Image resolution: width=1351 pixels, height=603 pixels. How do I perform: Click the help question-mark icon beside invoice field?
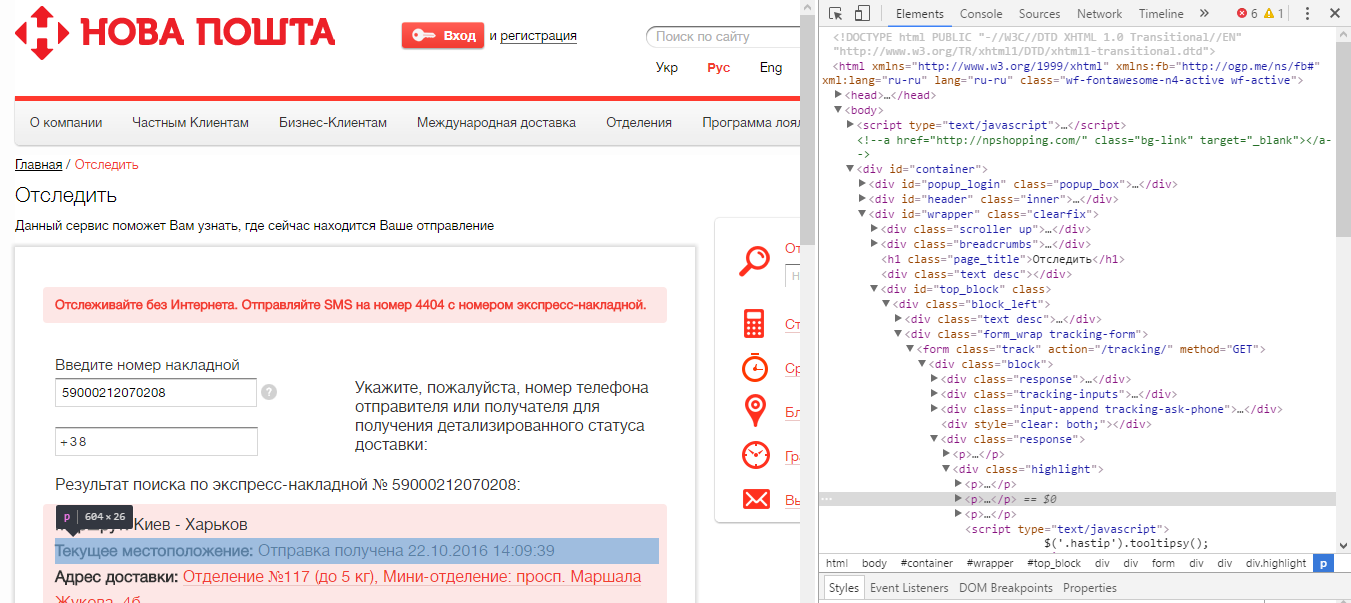point(269,392)
